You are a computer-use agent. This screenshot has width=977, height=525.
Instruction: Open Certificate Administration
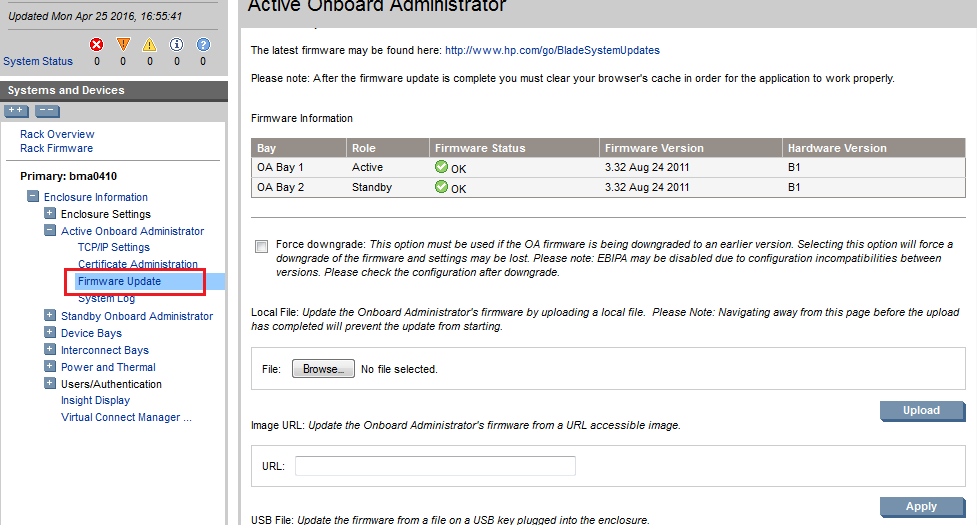tap(138, 264)
